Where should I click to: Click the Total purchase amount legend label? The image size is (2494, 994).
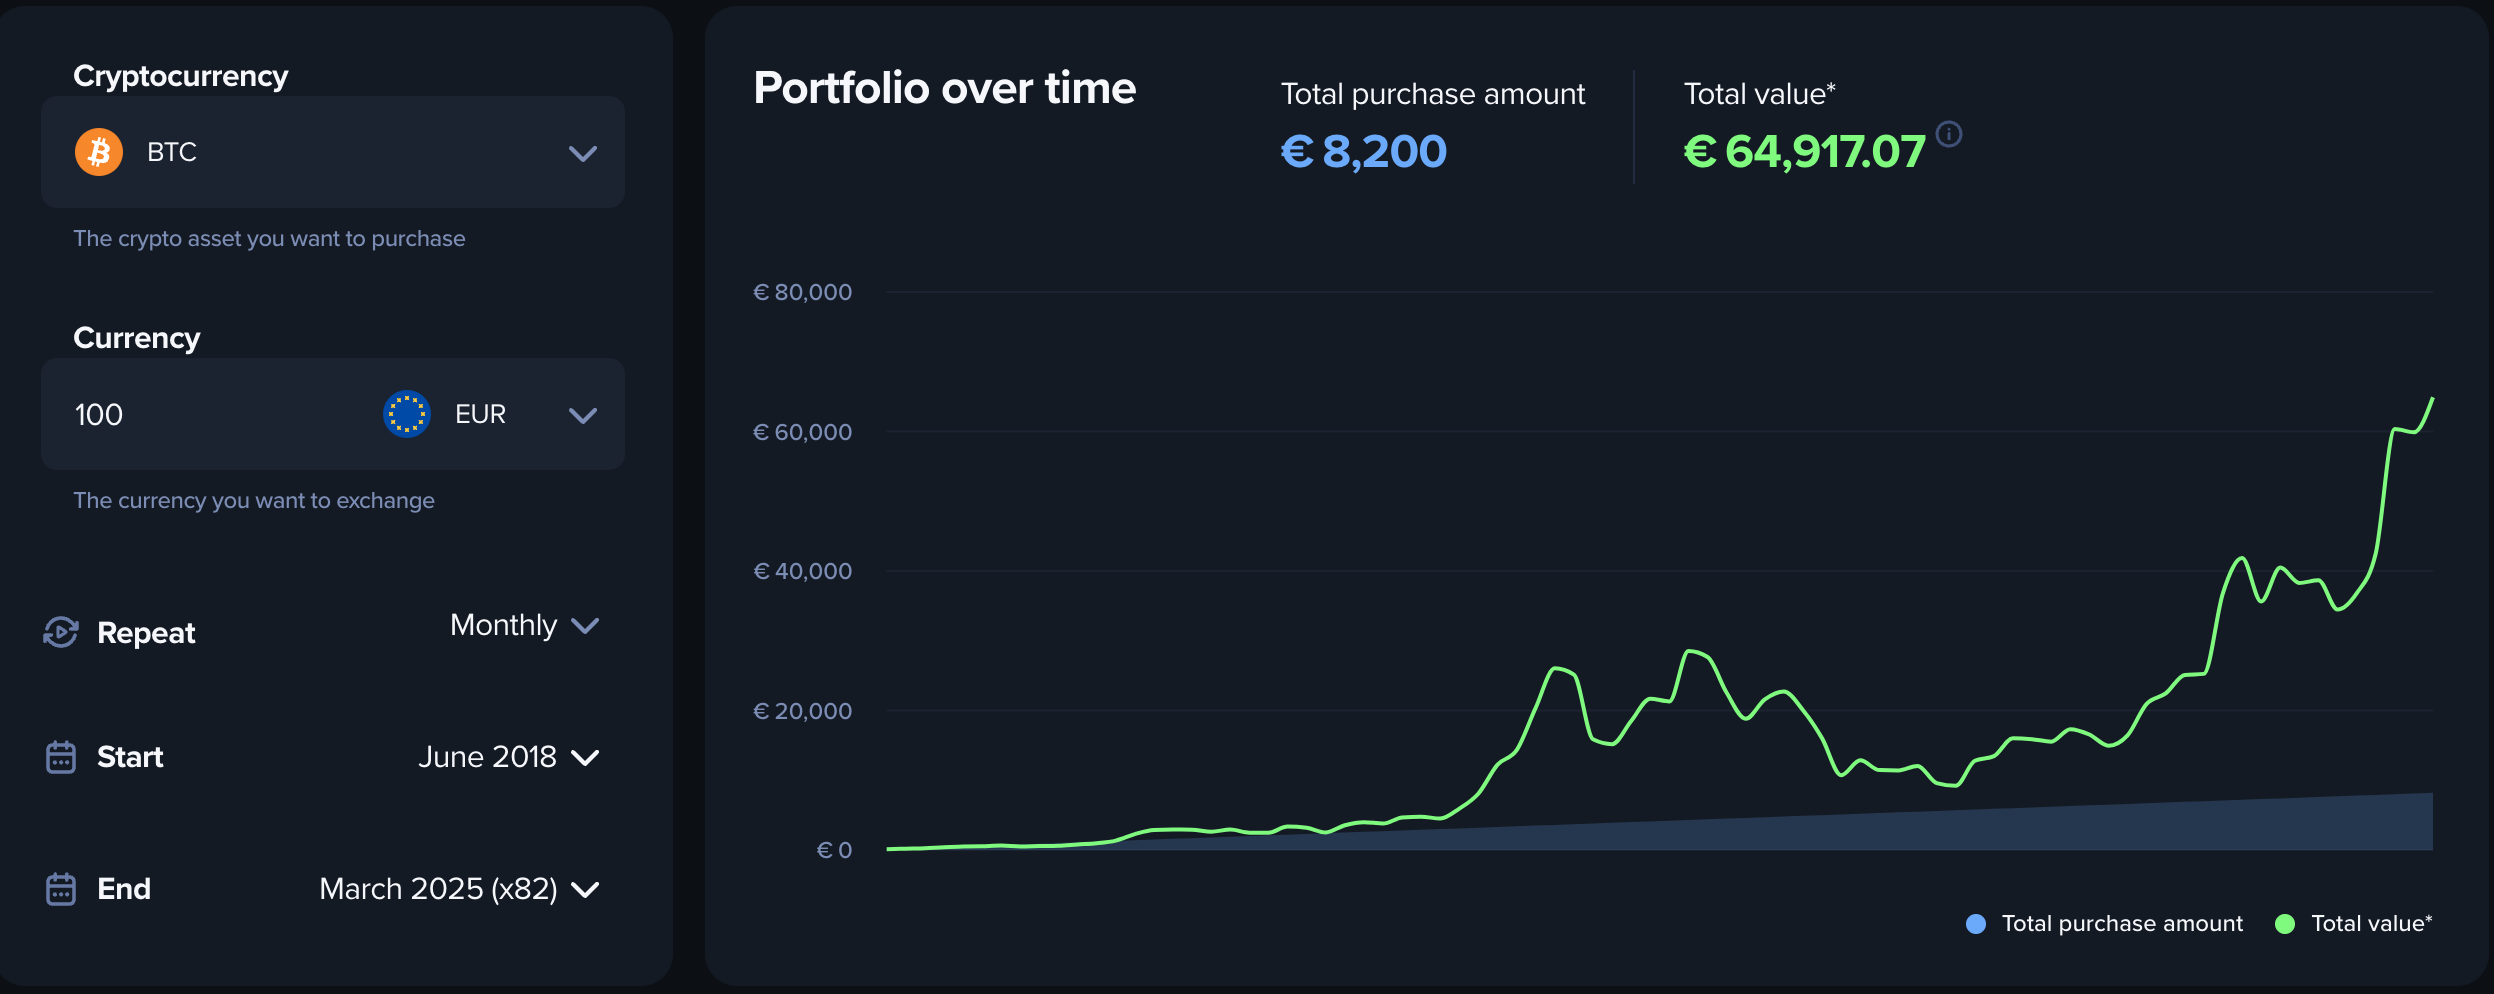[x=2122, y=924]
